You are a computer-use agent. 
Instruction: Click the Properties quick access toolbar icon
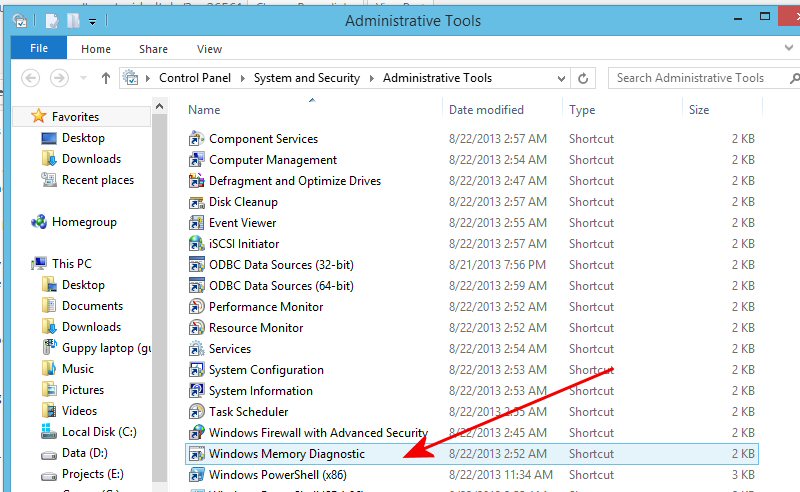[x=53, y=21]
